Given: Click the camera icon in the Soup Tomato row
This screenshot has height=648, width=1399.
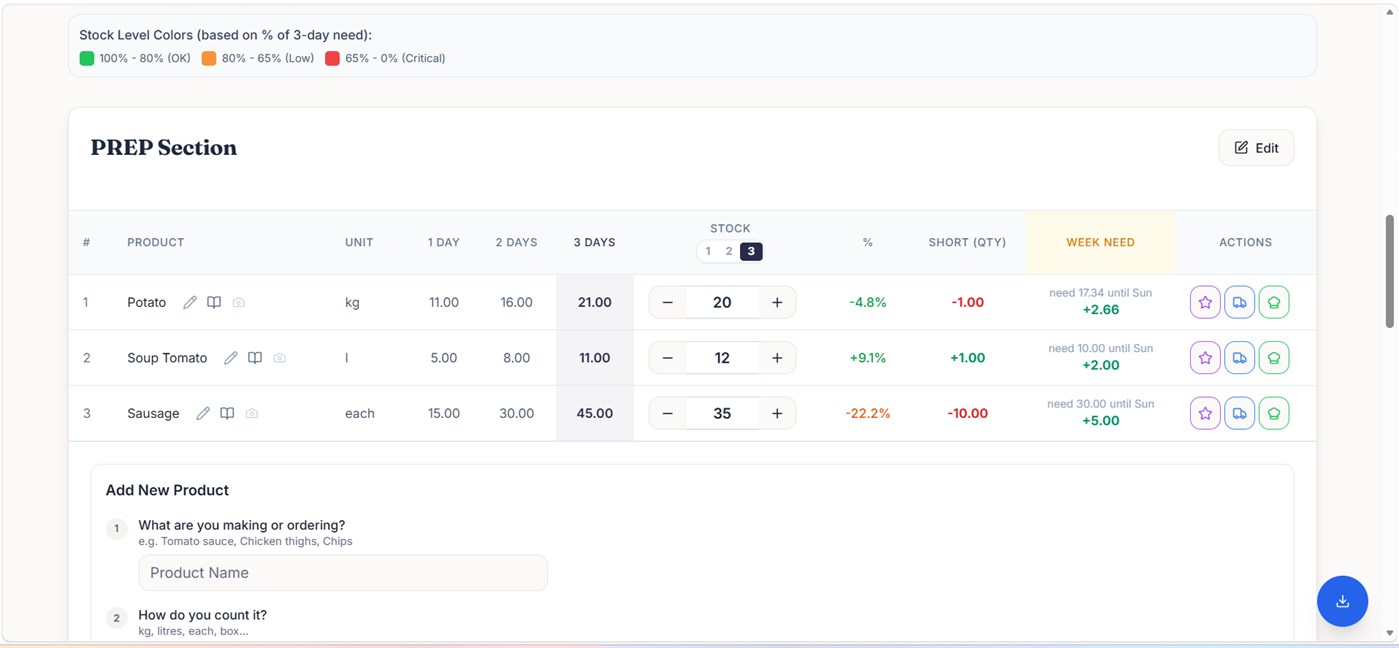Looking at the screenshot, I should tap(279, 358).
